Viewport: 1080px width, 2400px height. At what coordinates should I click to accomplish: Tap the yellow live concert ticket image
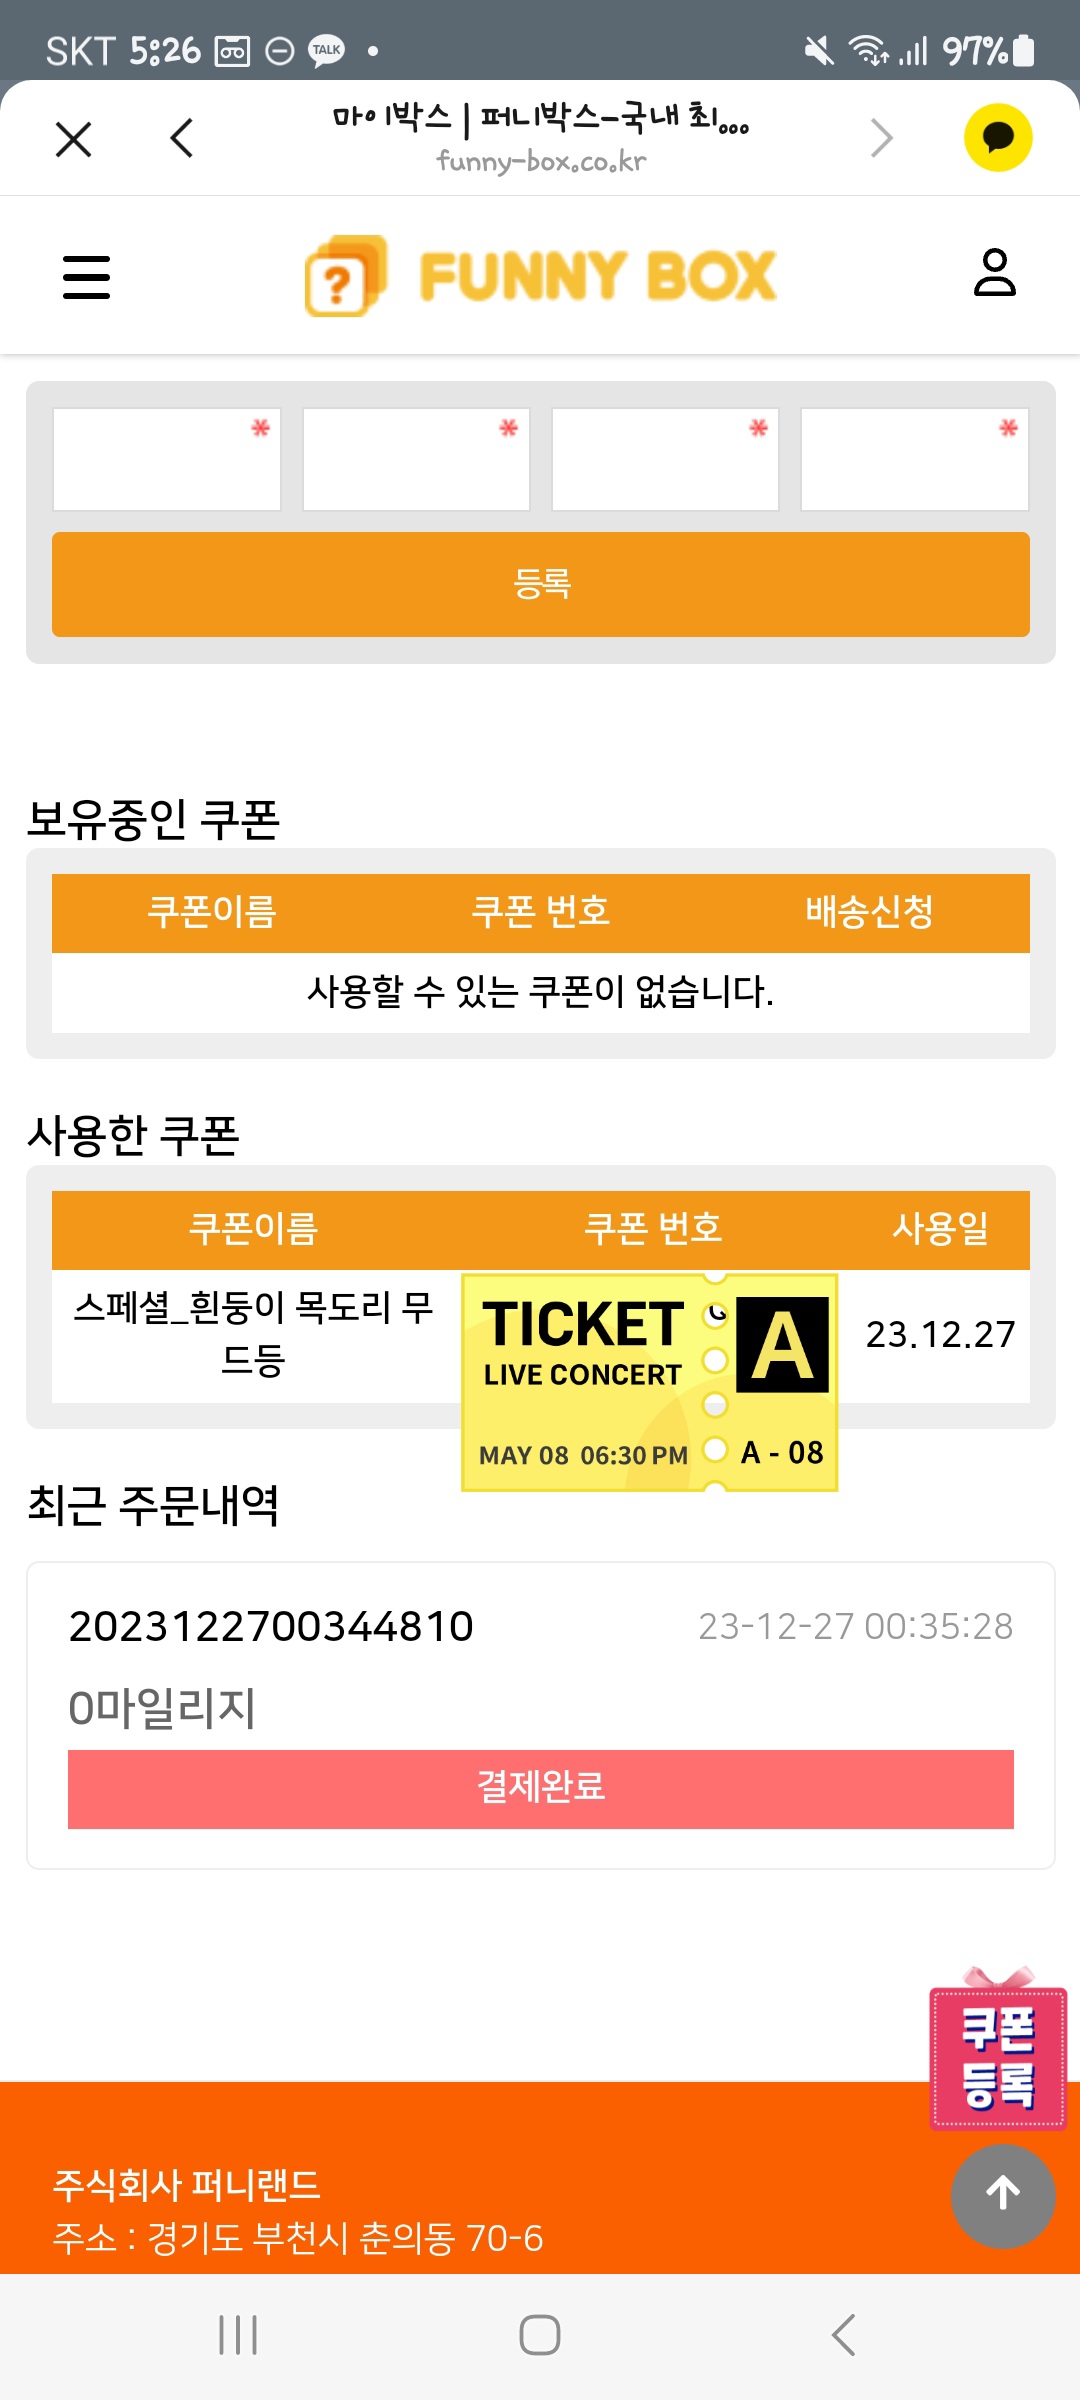click(649, 1383)
